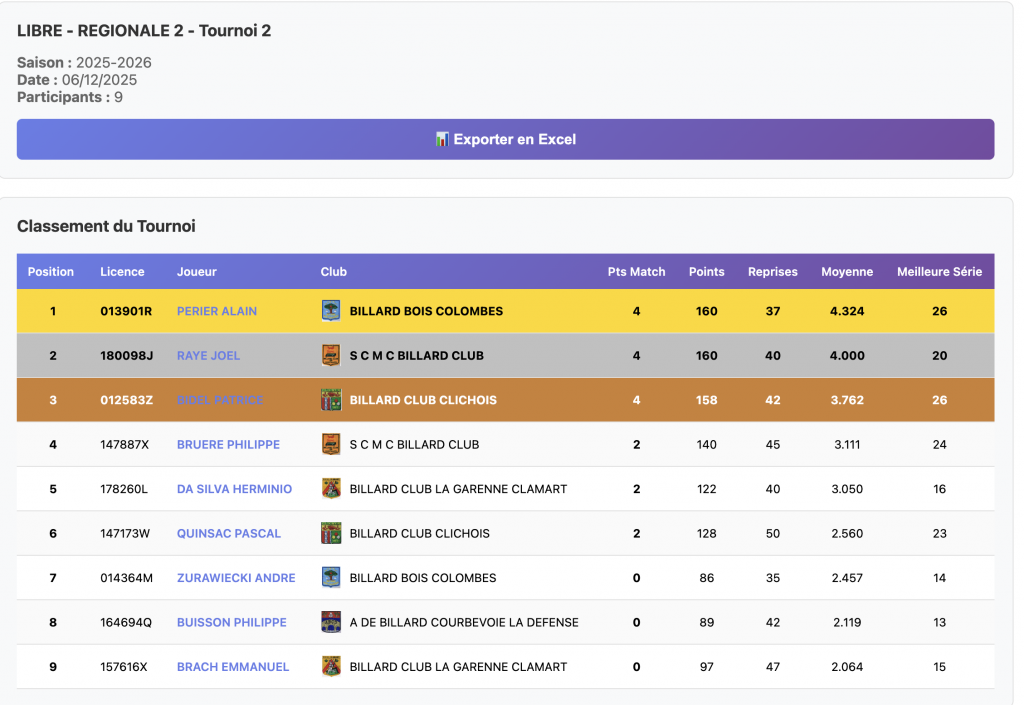Click the club crest in BRUERE PHILIPPE's row
Screen dimensions: 1024x705
click(x=331, y=444)
